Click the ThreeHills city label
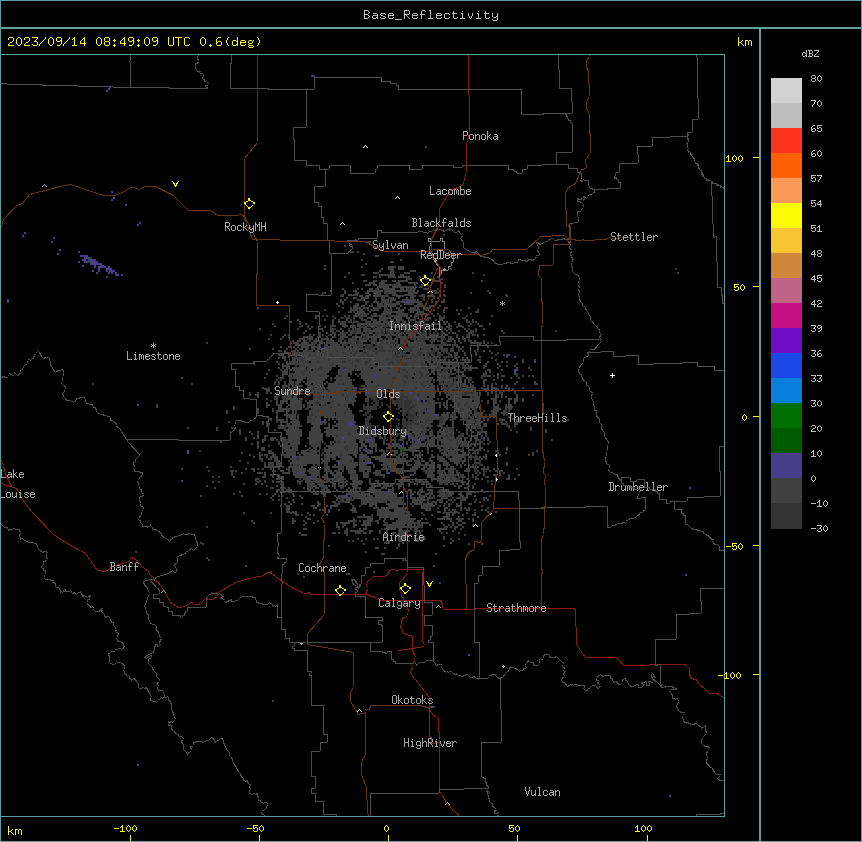This screenshot has height=842, width=862. (x=538, y=418)
